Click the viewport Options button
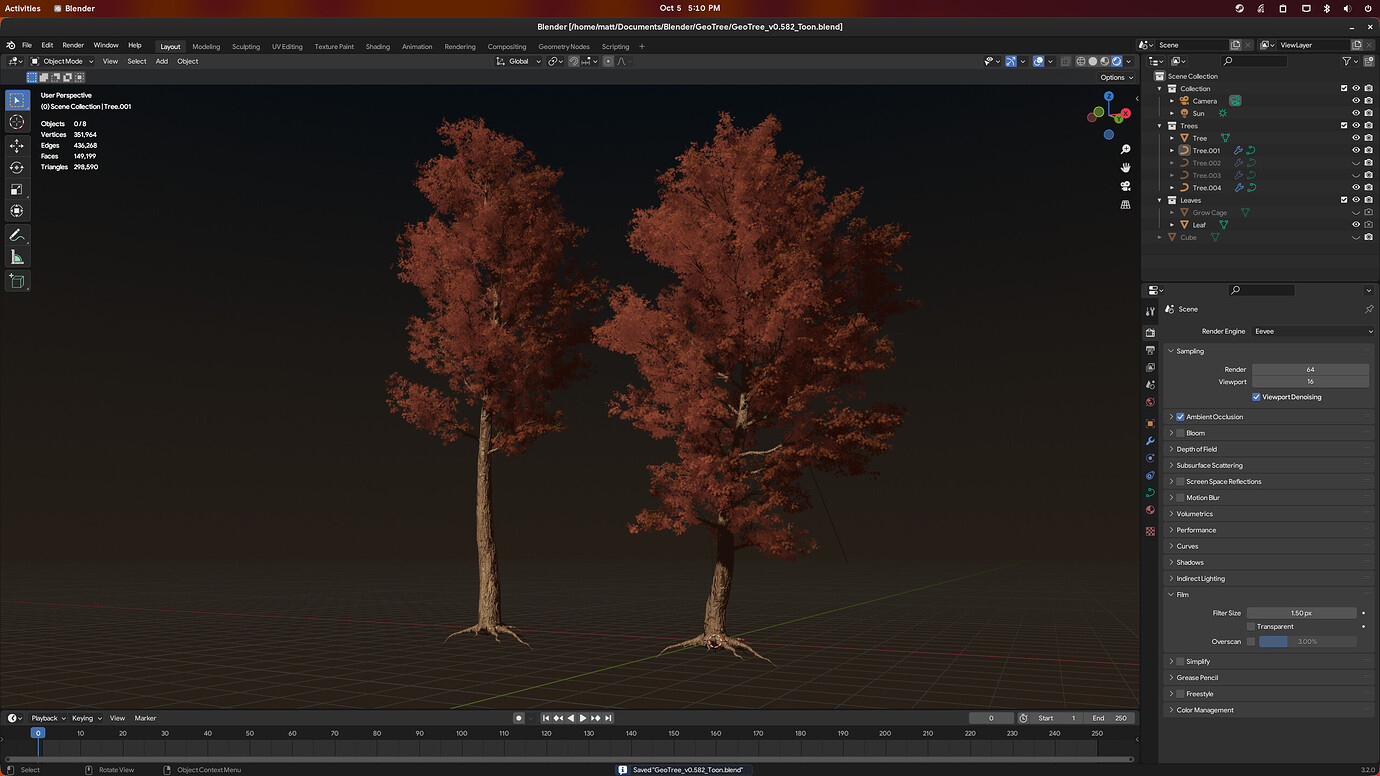This screenshot has height=776, width=1380. point(1116,77)
